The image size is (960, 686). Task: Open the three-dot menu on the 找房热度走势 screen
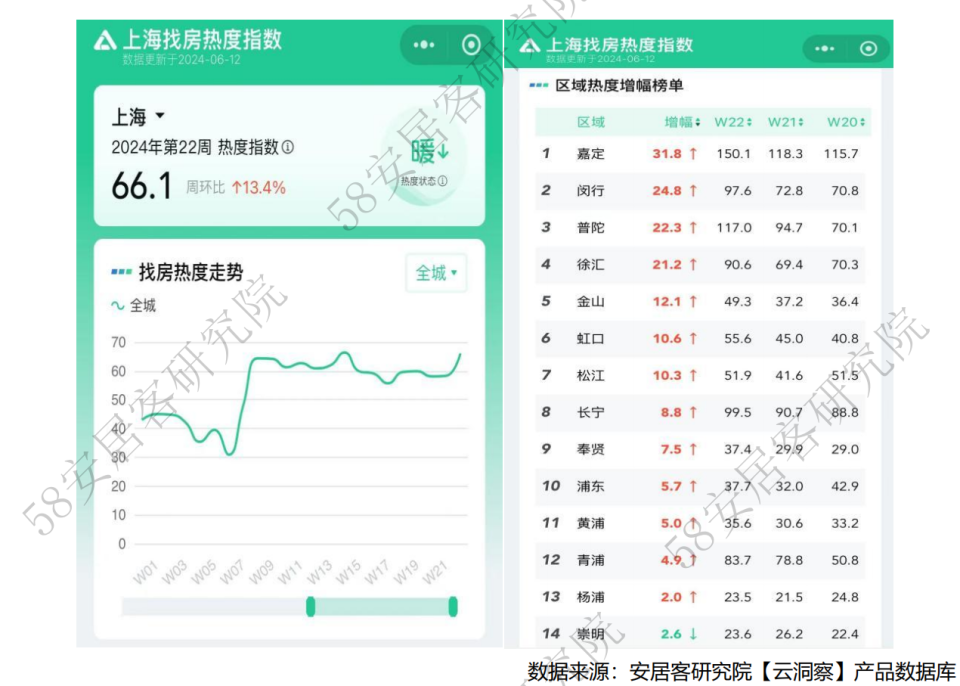tap(424, 45)
